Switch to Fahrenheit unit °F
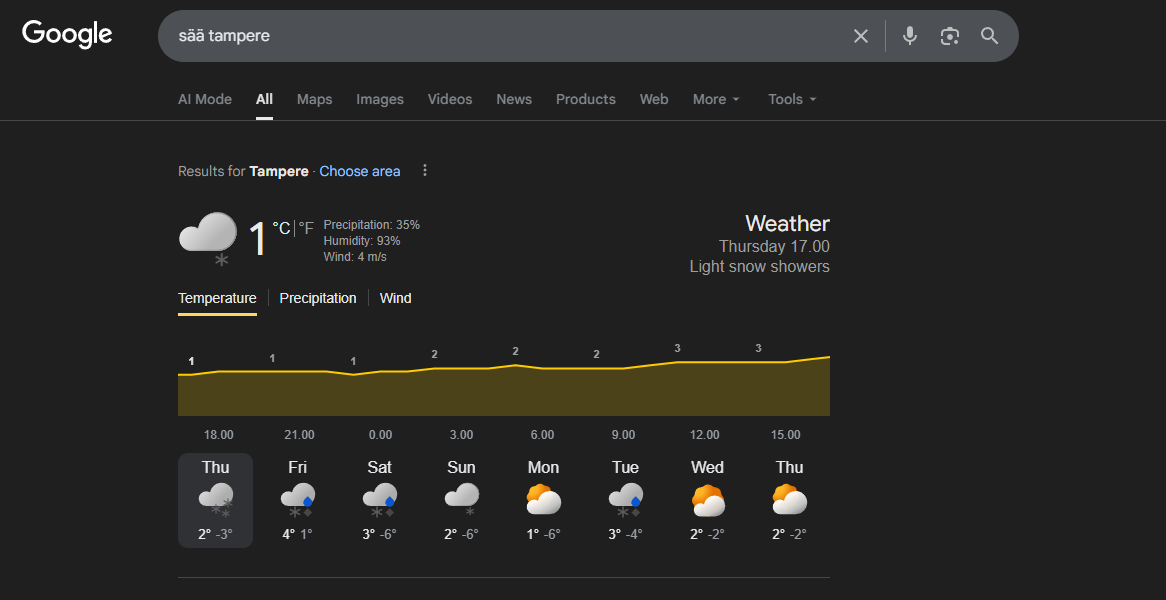Image resolution: width=1166 pixels, height=600 pixels. pyautogui.click(x=306, y=228)
